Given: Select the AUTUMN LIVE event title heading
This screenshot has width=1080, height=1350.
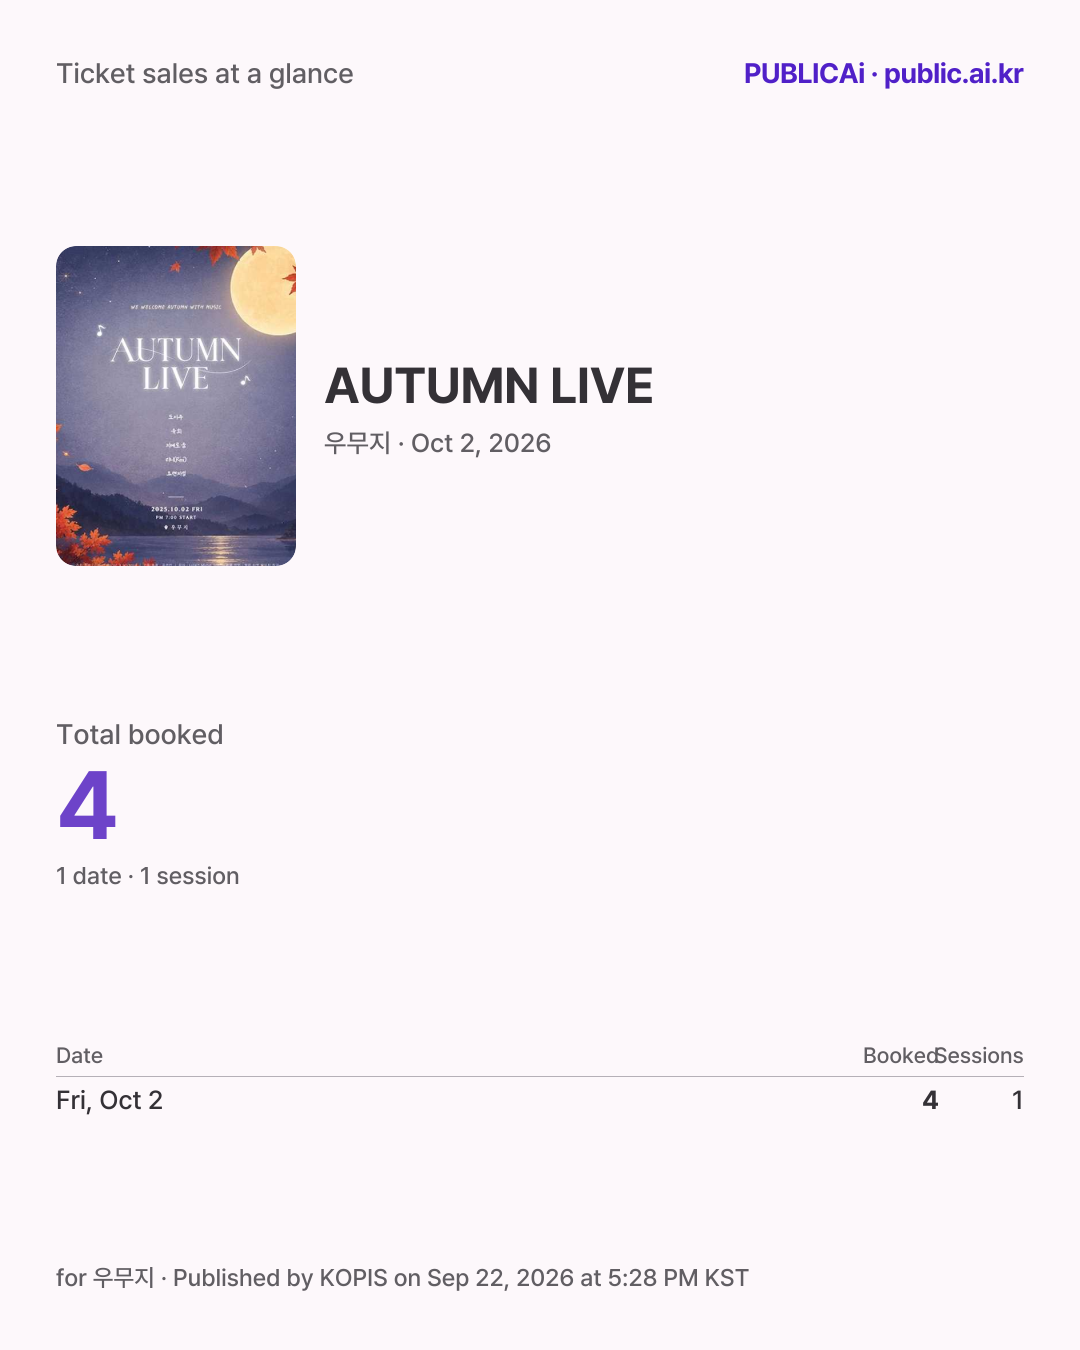Looking at the screenshot, I should (x=489, y=386).
